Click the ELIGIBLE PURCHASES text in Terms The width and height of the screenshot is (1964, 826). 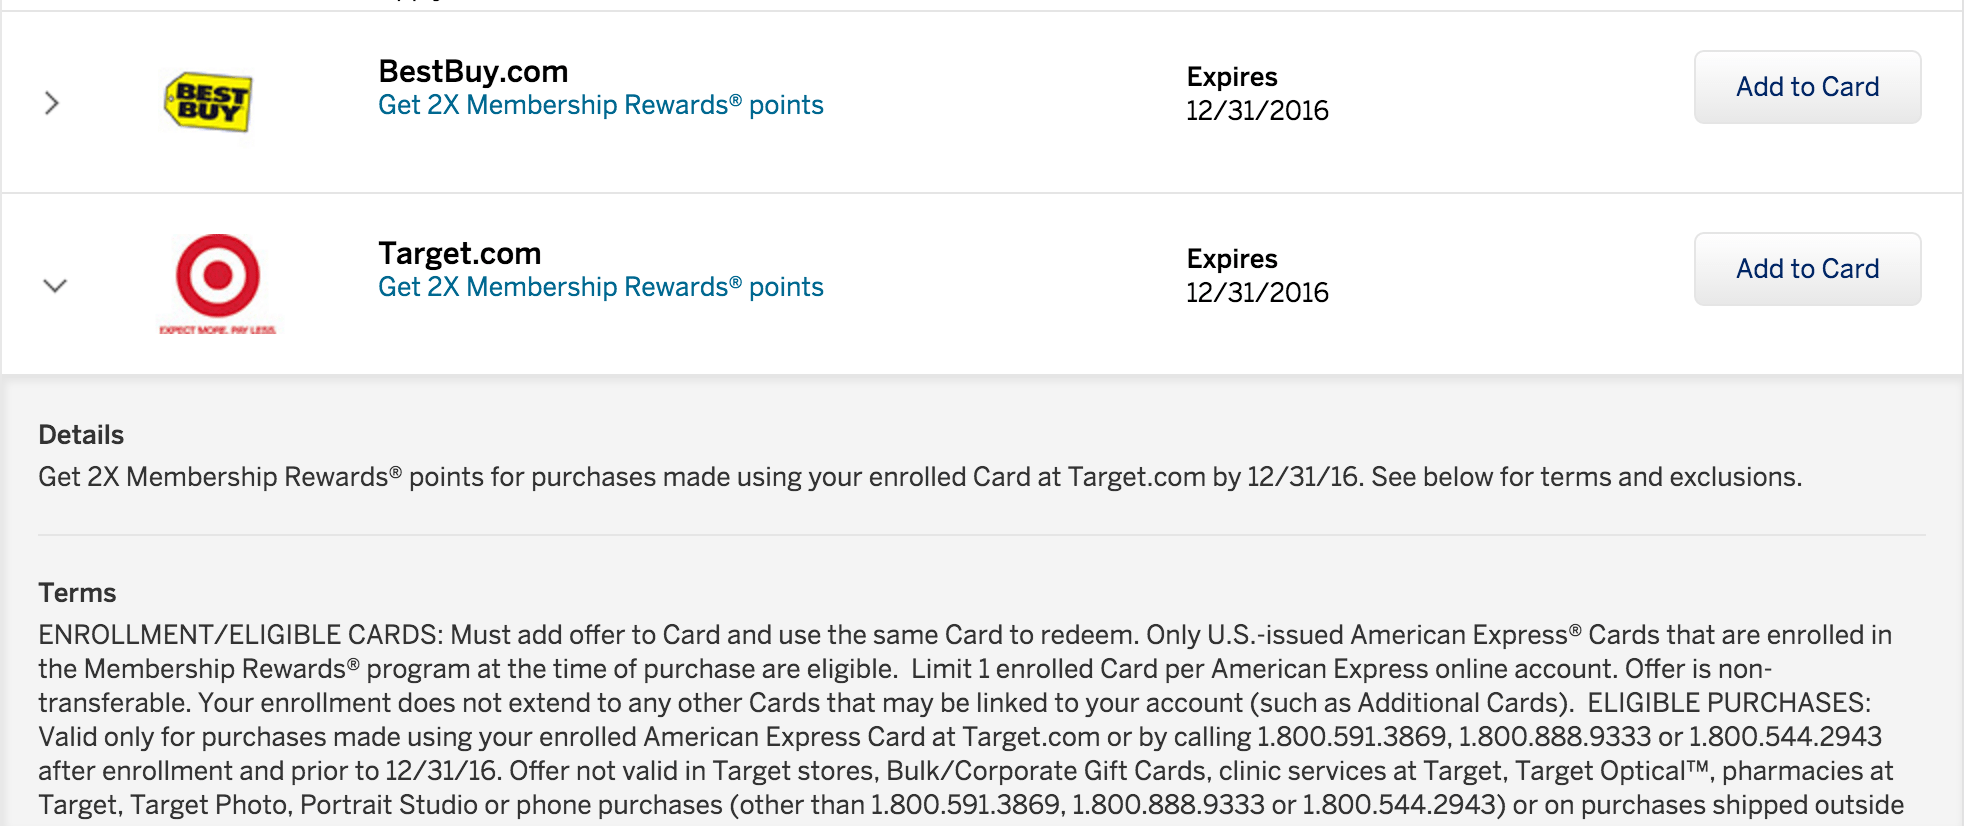tap(1729, 703)
